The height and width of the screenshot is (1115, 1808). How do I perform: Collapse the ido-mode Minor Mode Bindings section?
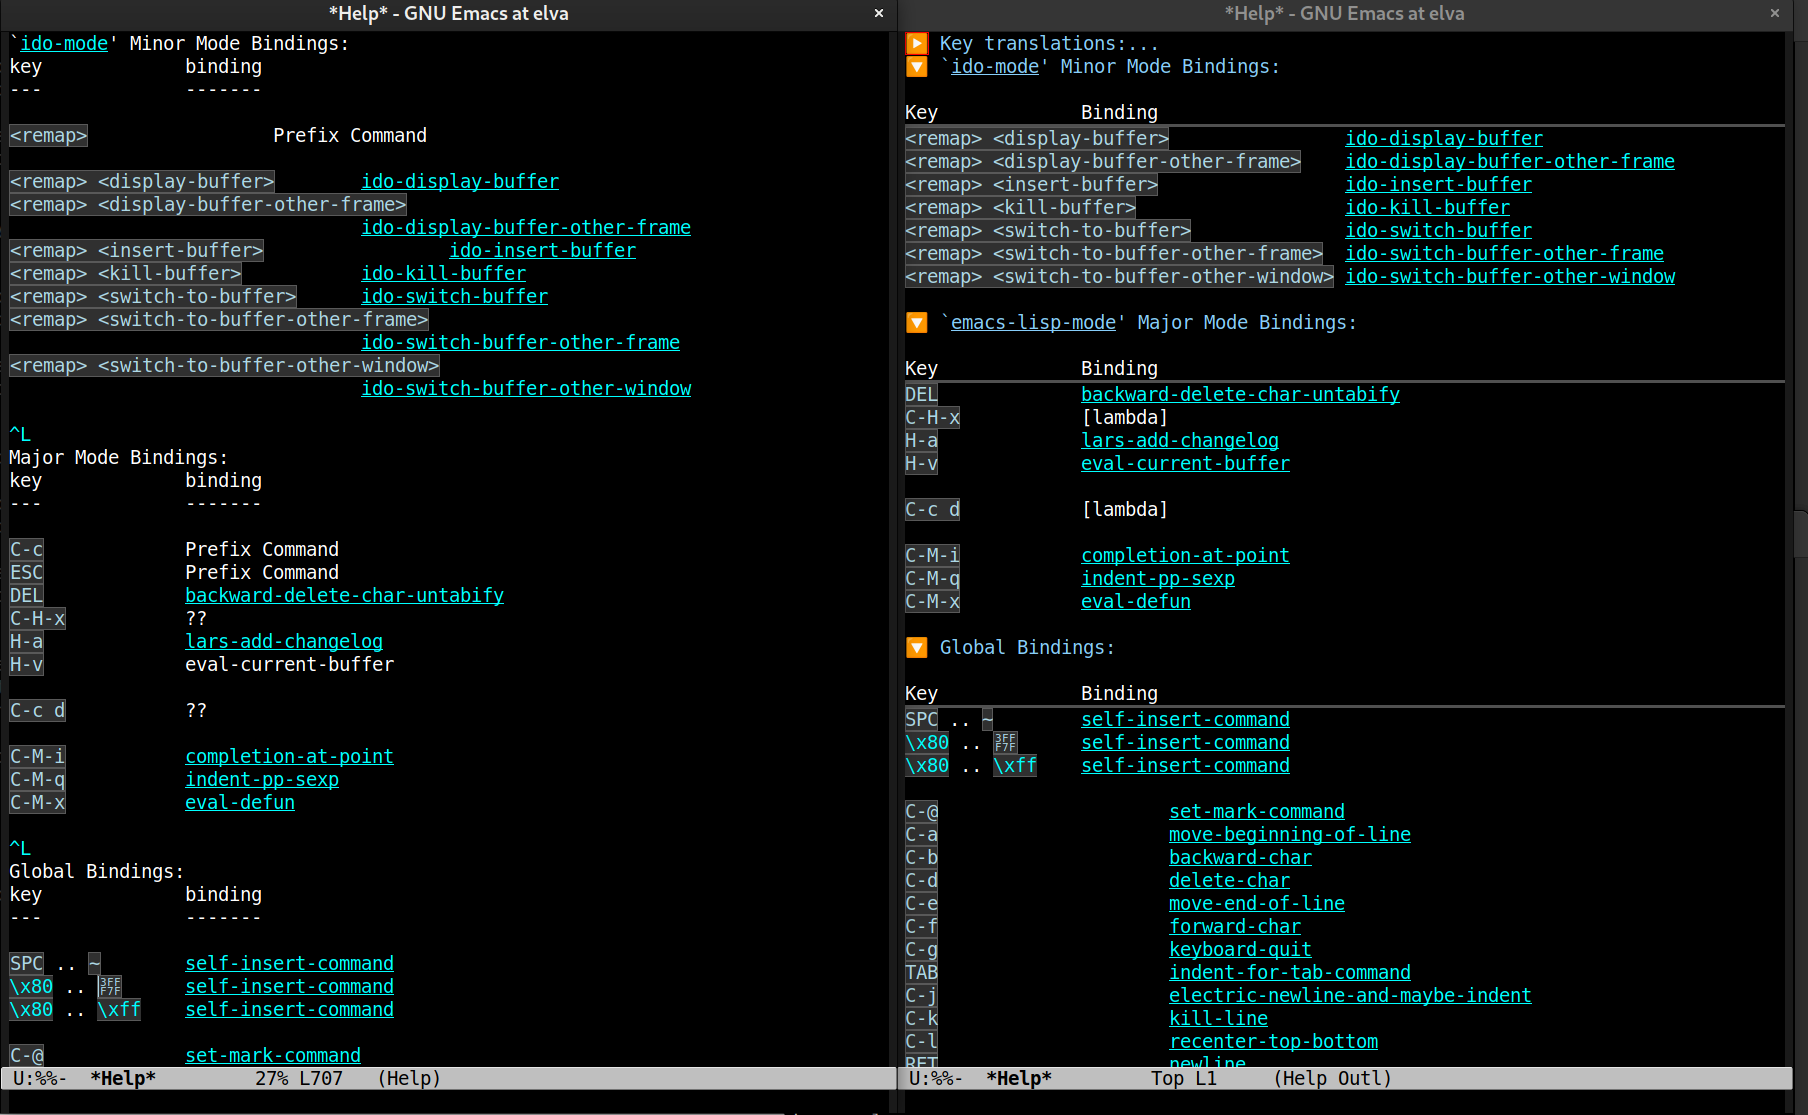(916, 66)
